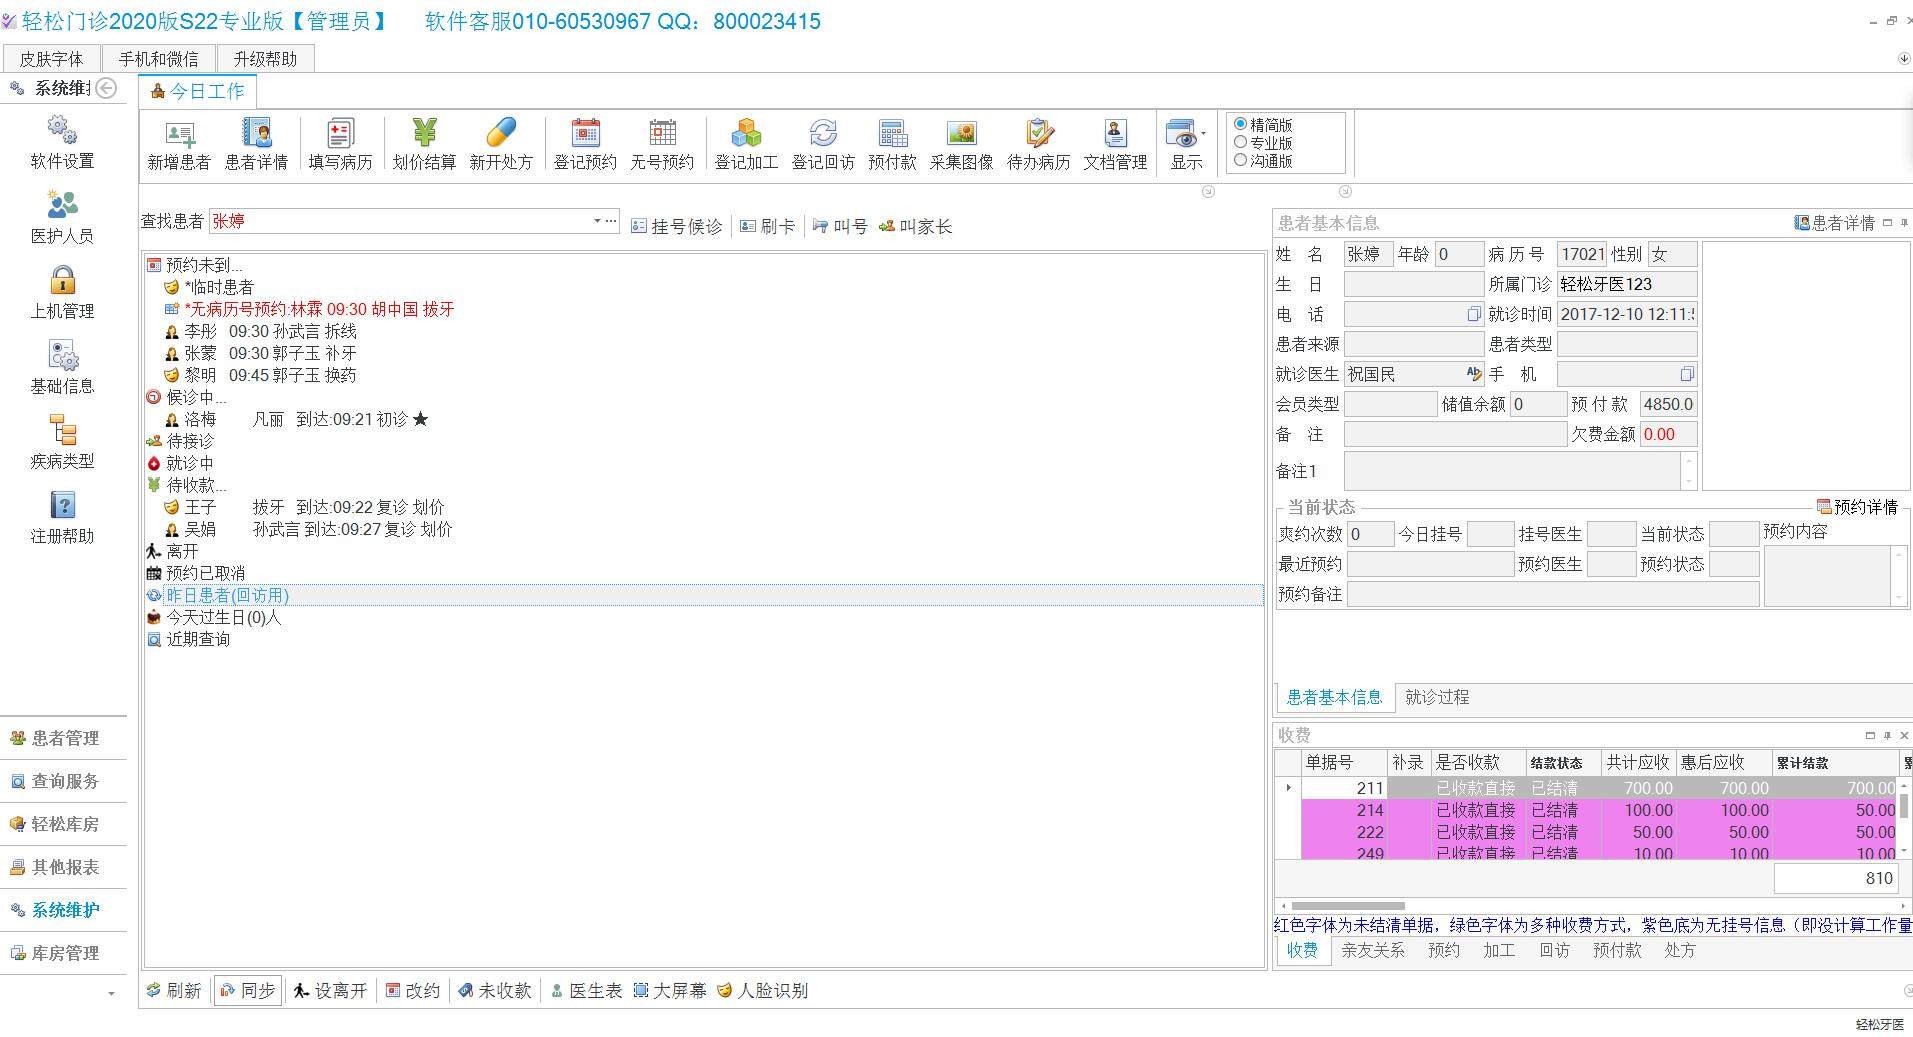Click the 查找患者 search input field
The width and height of the screenshot is (1913, 1037).
[400, 221]
